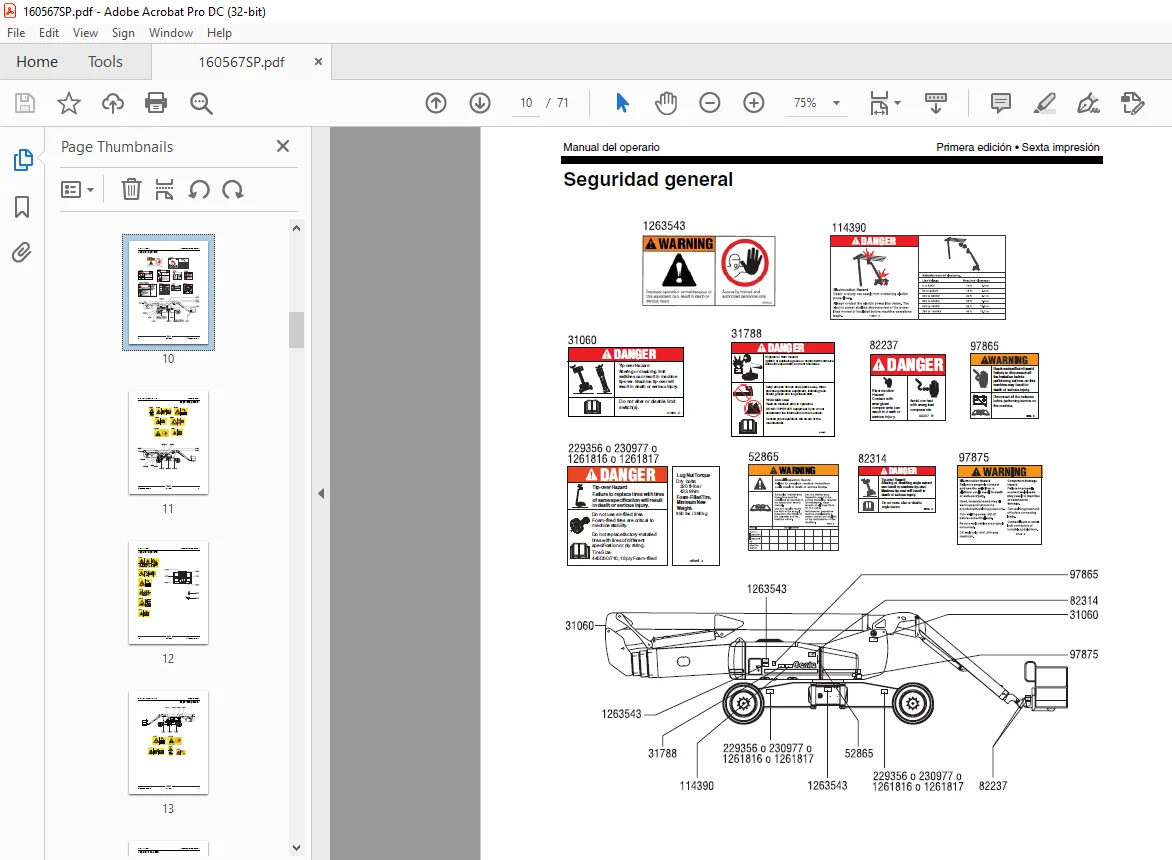Image resolution: width=1172 pixels, height=860 pixels.
Task: Rotate page clockwise
Action: point(233,190)
